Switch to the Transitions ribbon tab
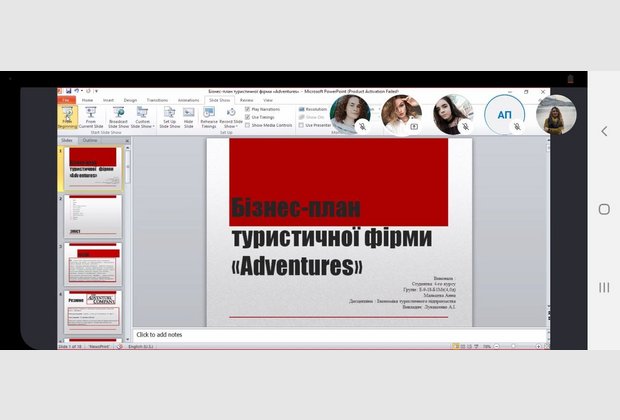The width and height of the screenshot is (620, 420). 157,100
